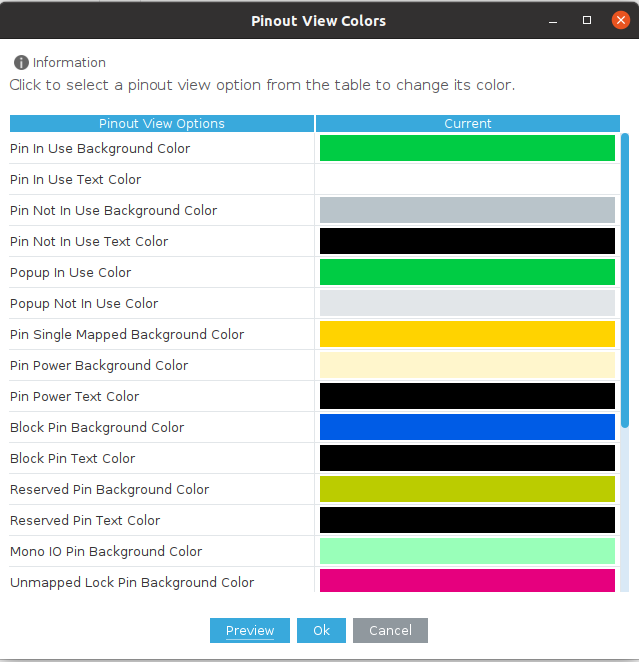Click the Current column header

click(x=468, y=124)
